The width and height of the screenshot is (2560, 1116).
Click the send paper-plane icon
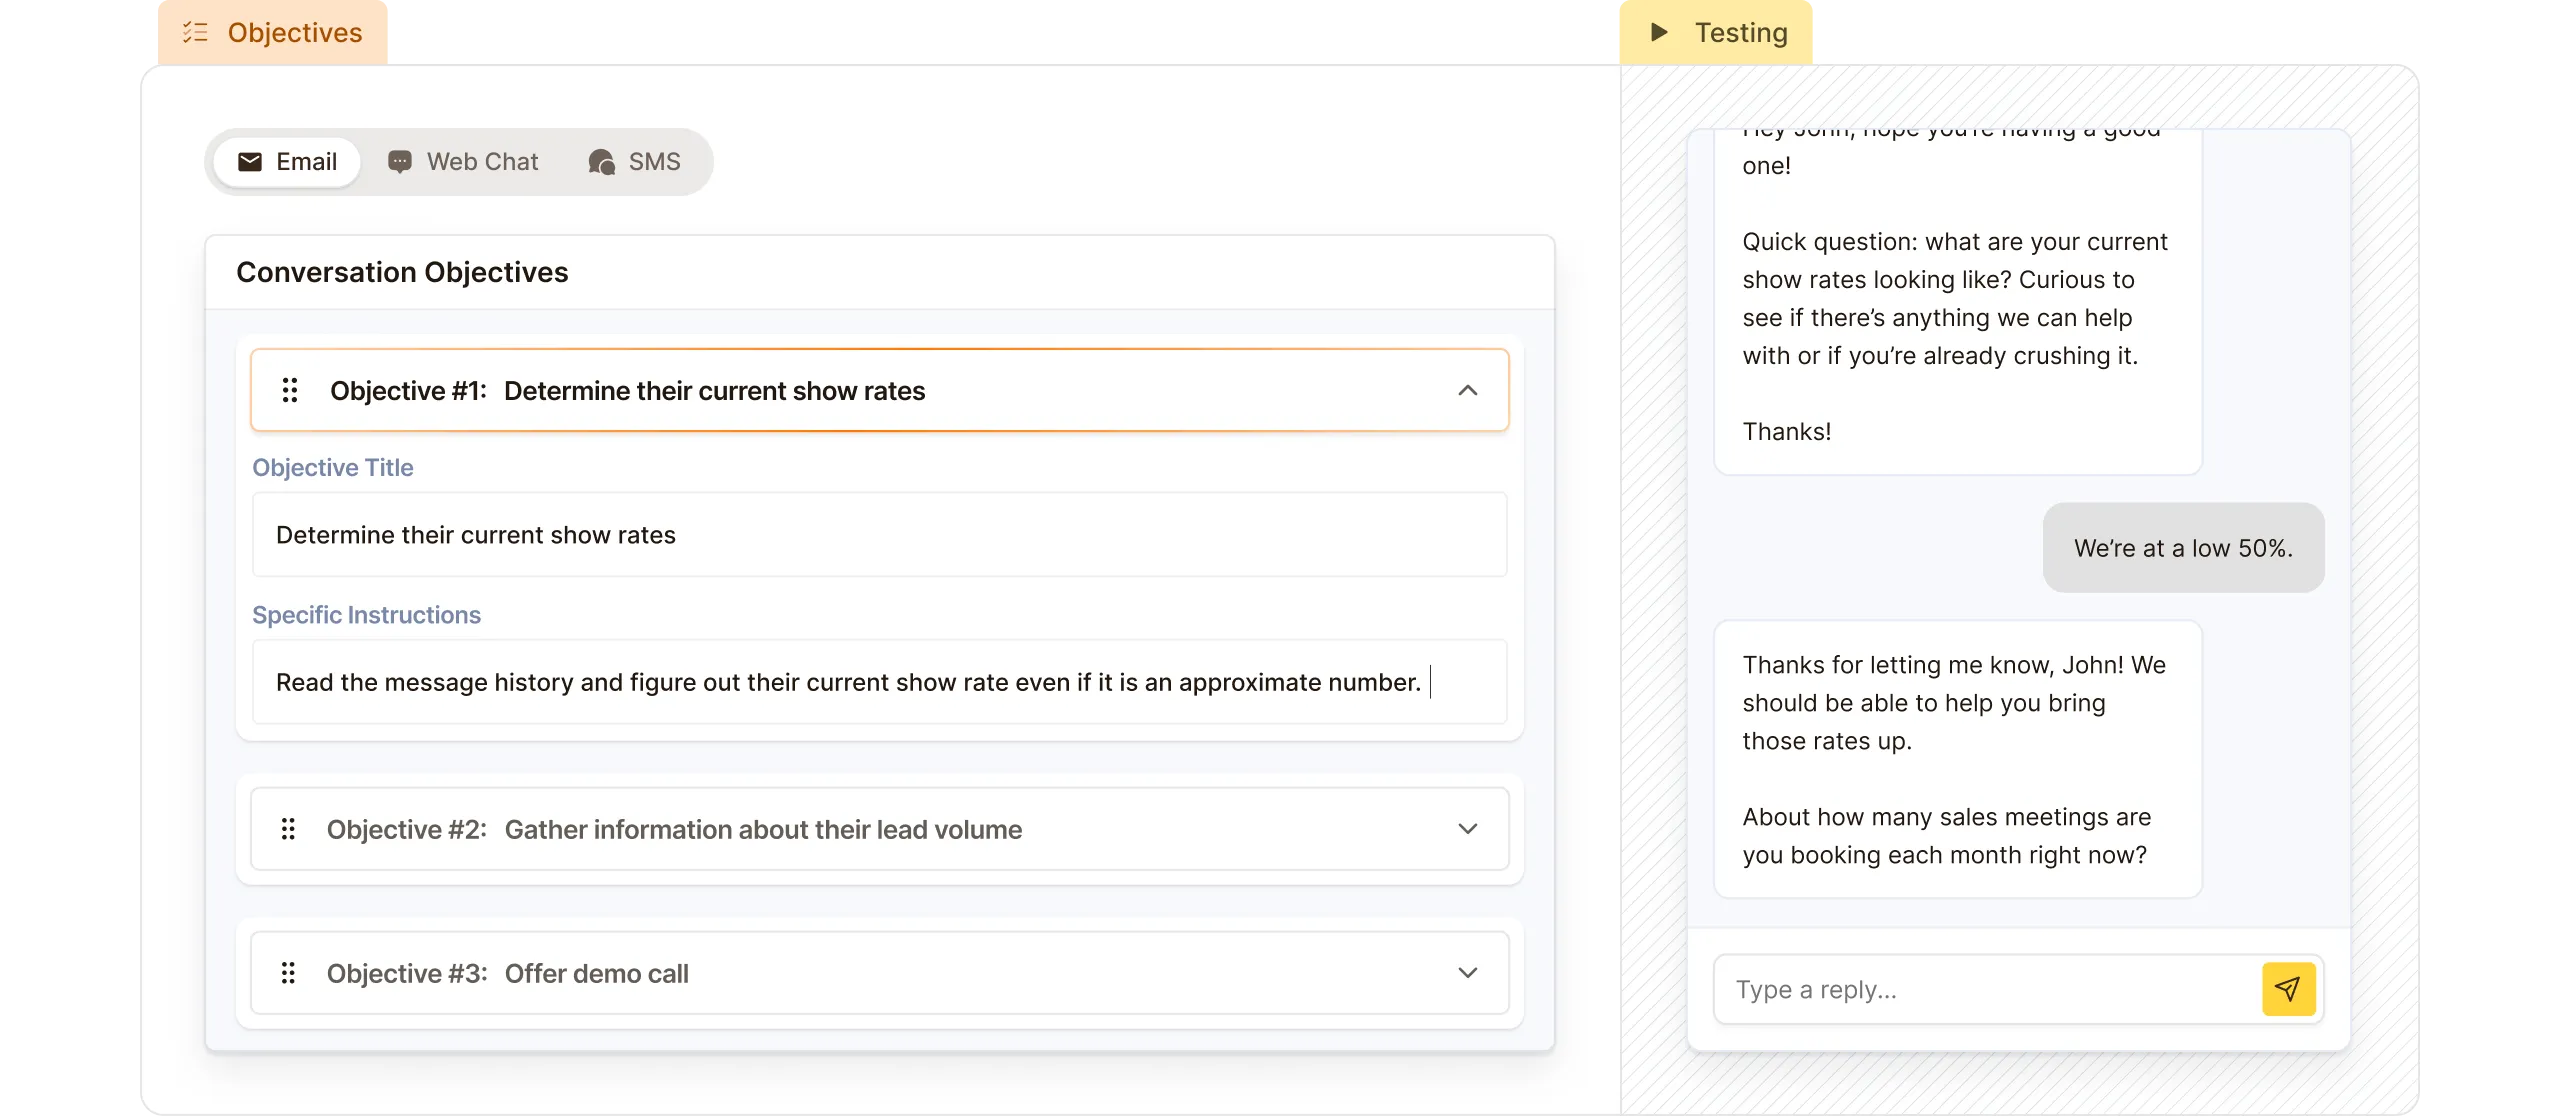pos(2289,988)
